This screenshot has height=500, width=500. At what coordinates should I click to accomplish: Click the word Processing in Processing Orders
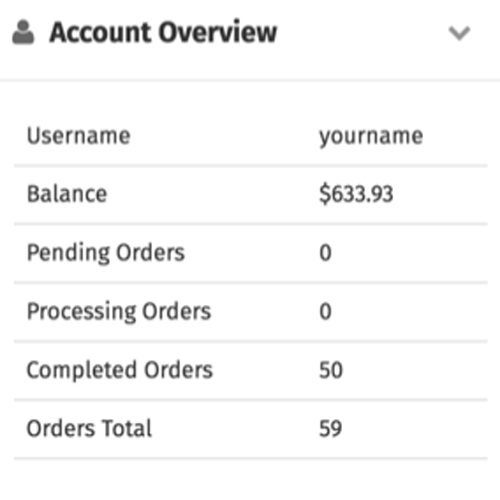pyautogui.click(x=82, y=312)
